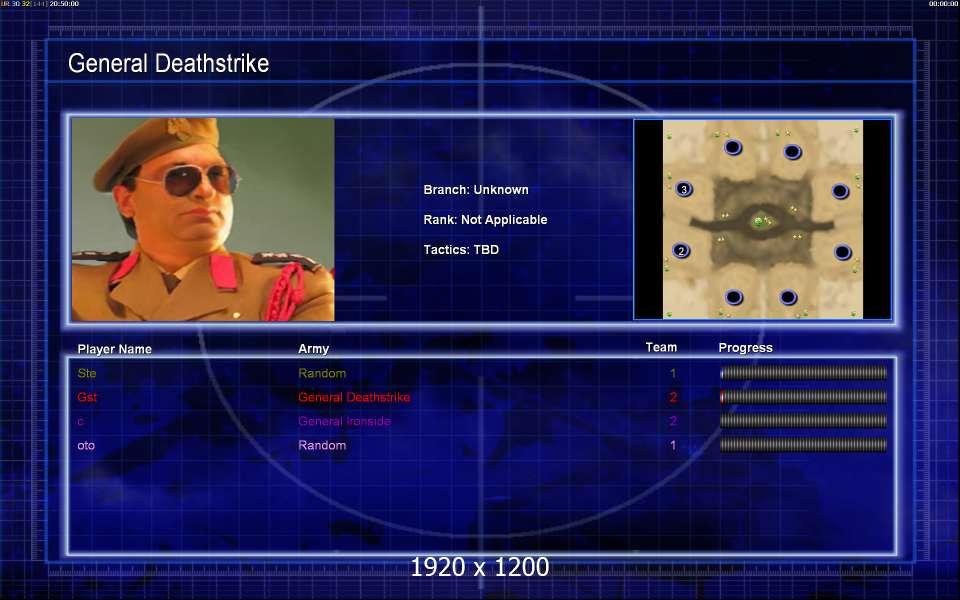960x600 pixels.
Task: Click team number of player oto
Action: 673,445
